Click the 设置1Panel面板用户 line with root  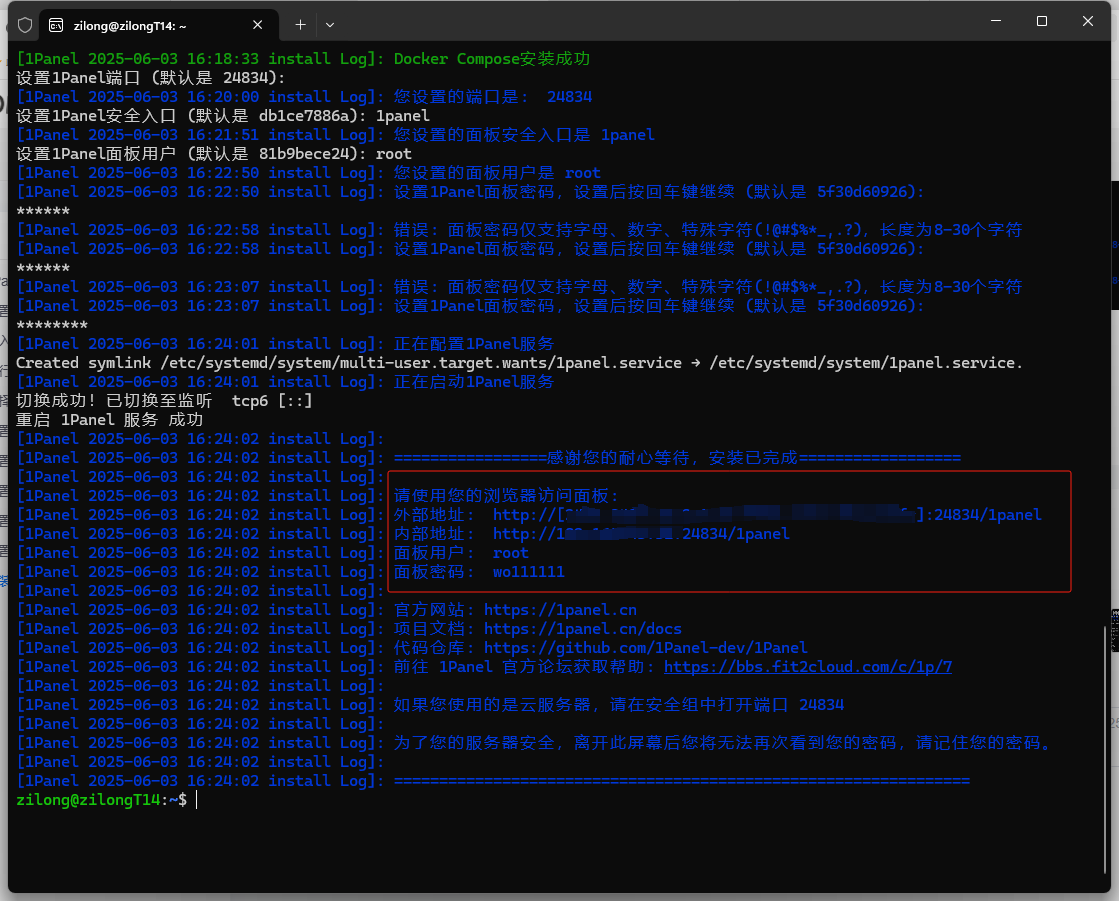tap(213, 154)
